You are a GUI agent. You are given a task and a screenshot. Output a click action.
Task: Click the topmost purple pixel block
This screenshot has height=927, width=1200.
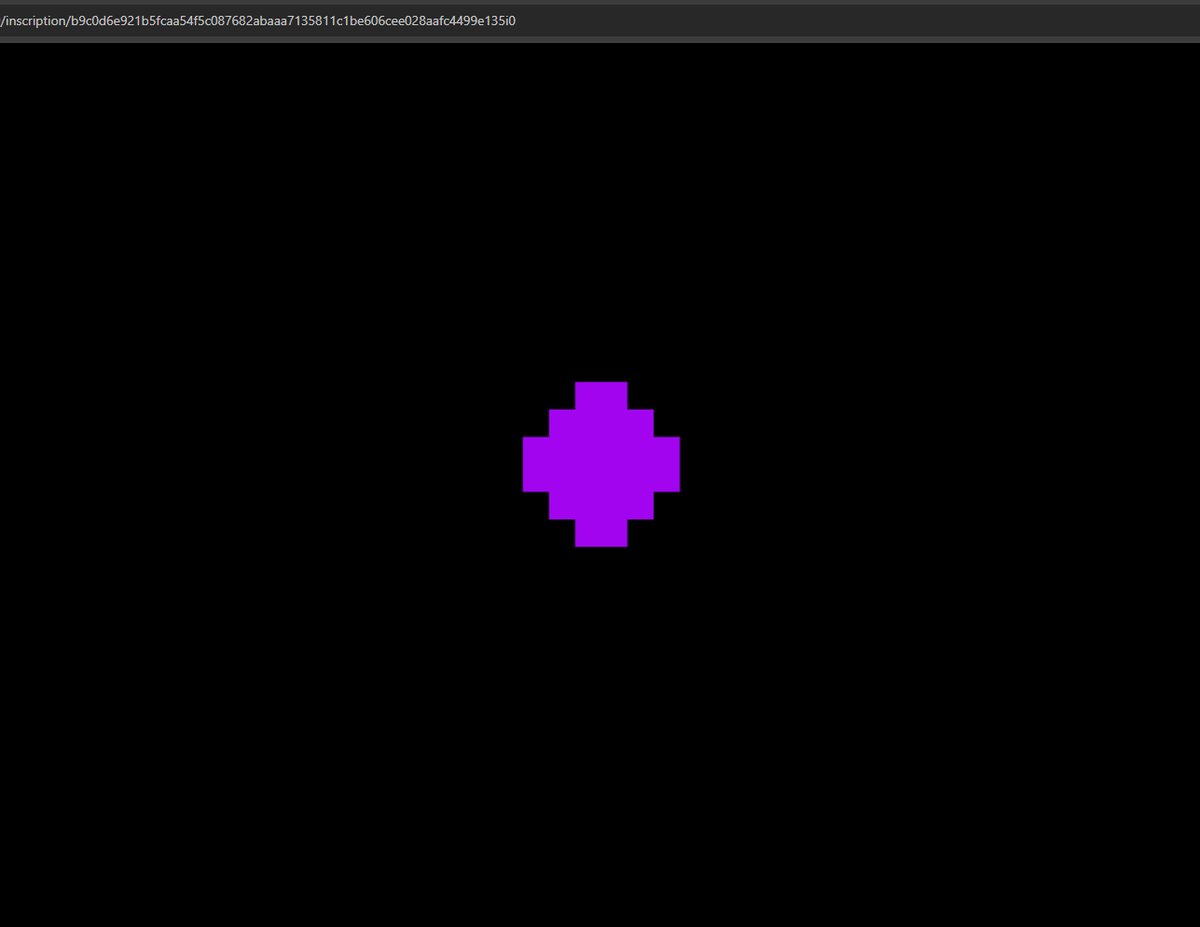(x=600, y=395)
